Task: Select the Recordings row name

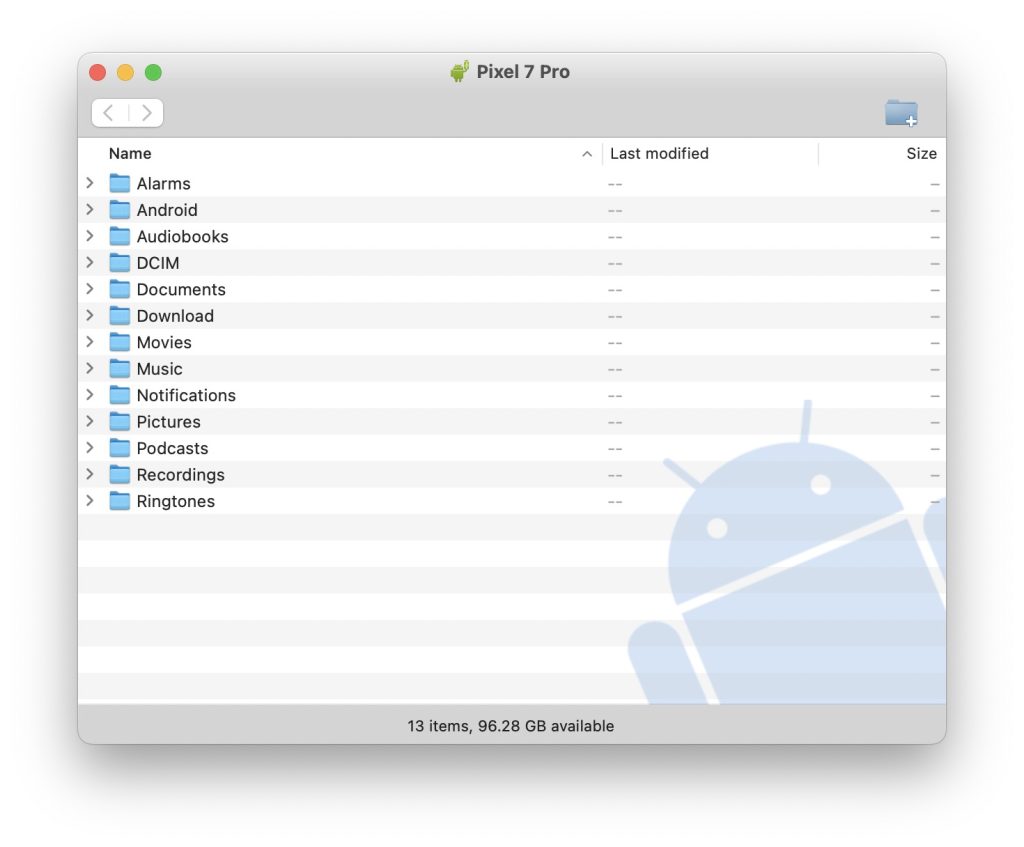Action: [180, 474]
